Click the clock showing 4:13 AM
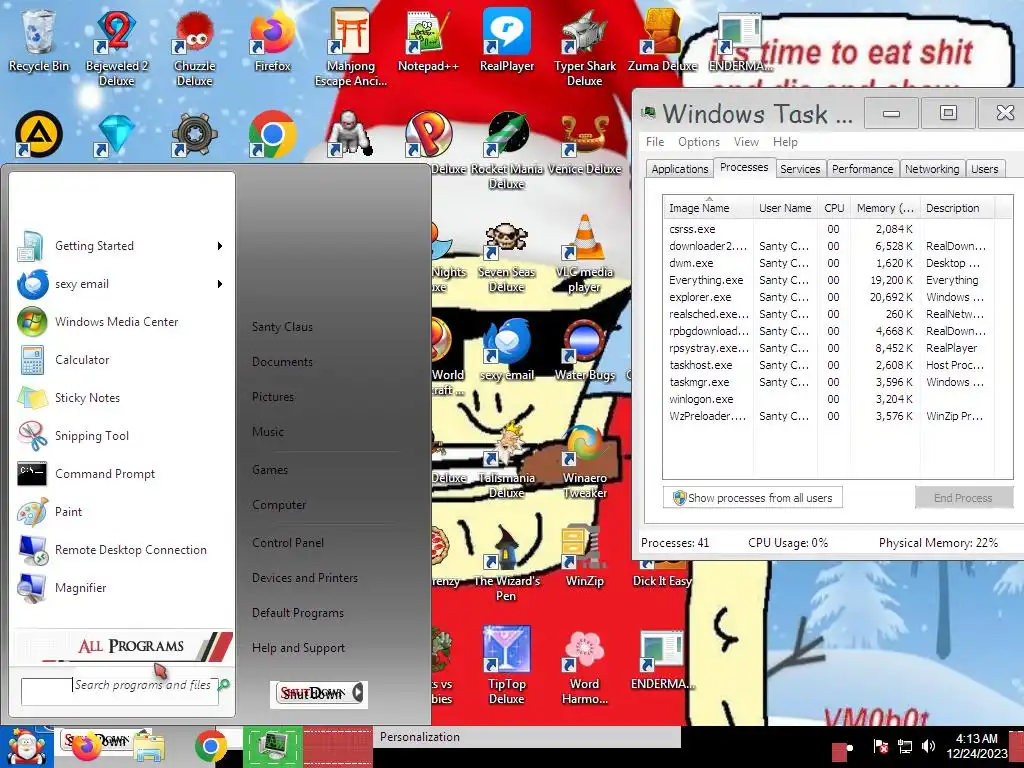The height and width of the screenshot is (768, 1024). pos(977,746)
